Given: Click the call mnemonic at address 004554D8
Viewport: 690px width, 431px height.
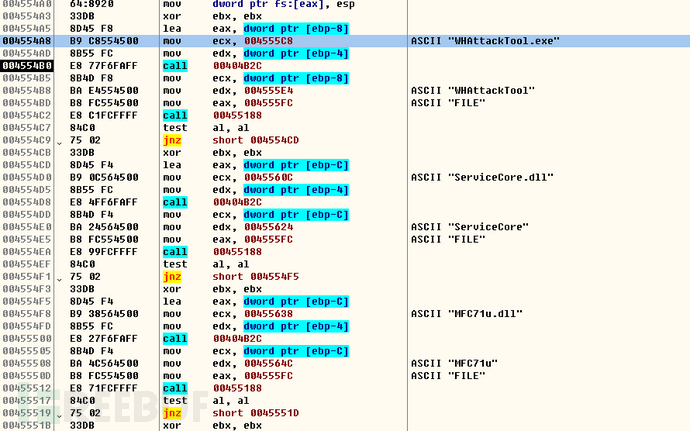Looking at the screenshot, I should point(175,202).
